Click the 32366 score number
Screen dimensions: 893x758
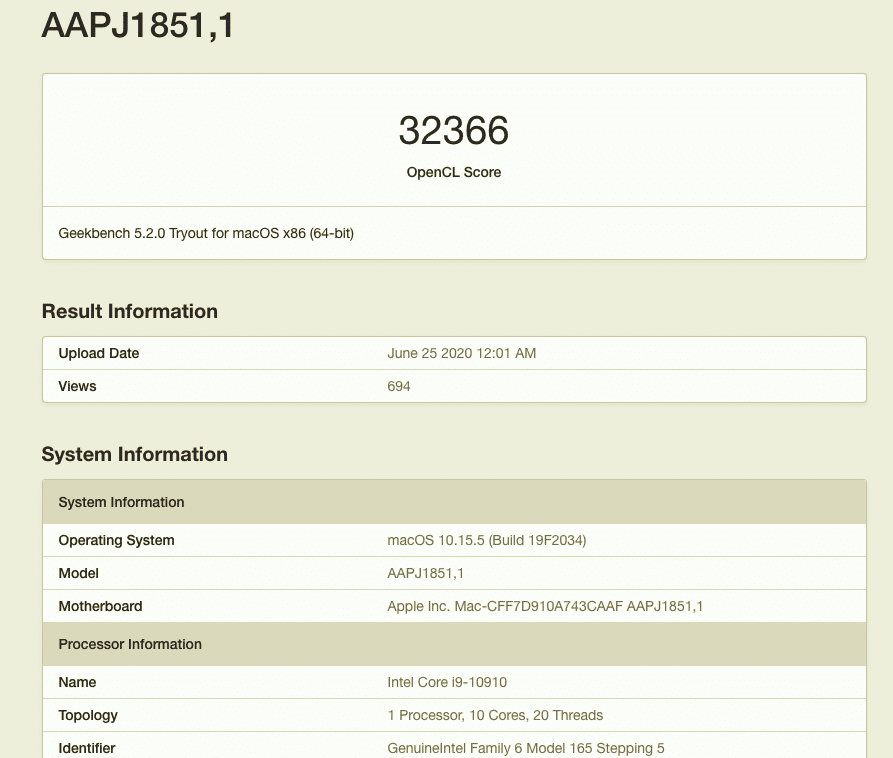click(x=453, y=131)
